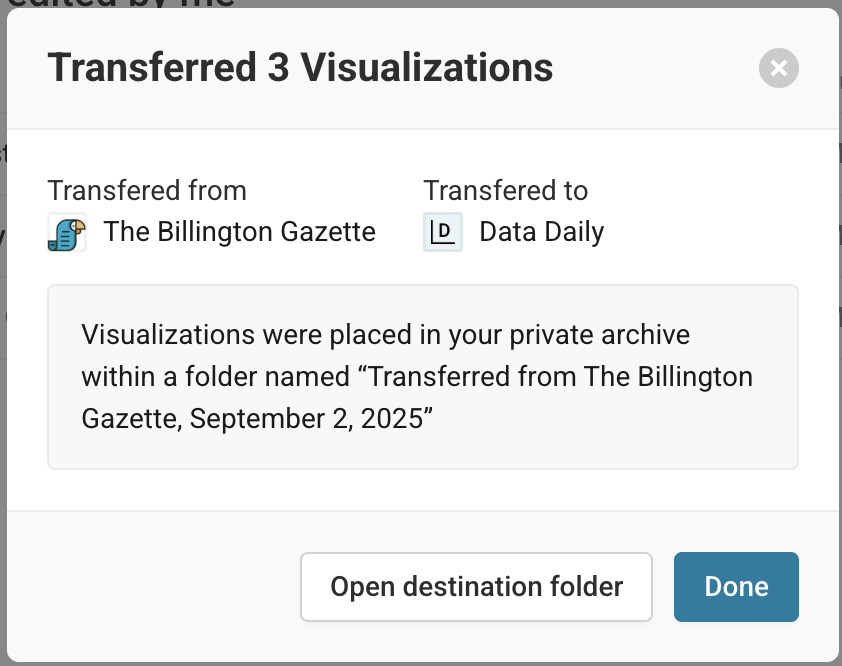Click the word "Visualizations" in the dialog header
842x666 pixels.
click(426, 68)
